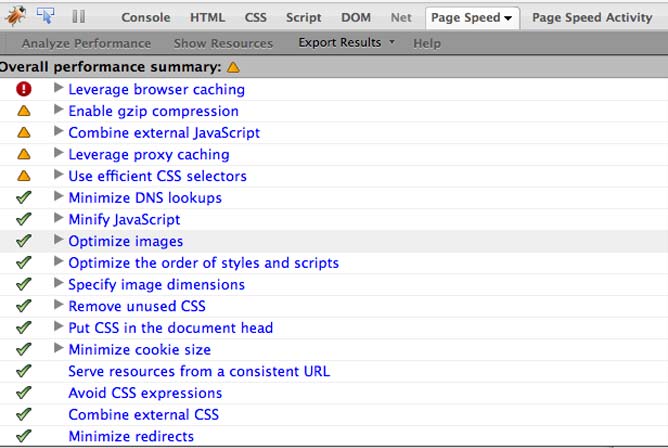The width and height of the screenshot is (668, 448).
Task: Expand Optimize the order of styles triangle
Action: point(58,261)
